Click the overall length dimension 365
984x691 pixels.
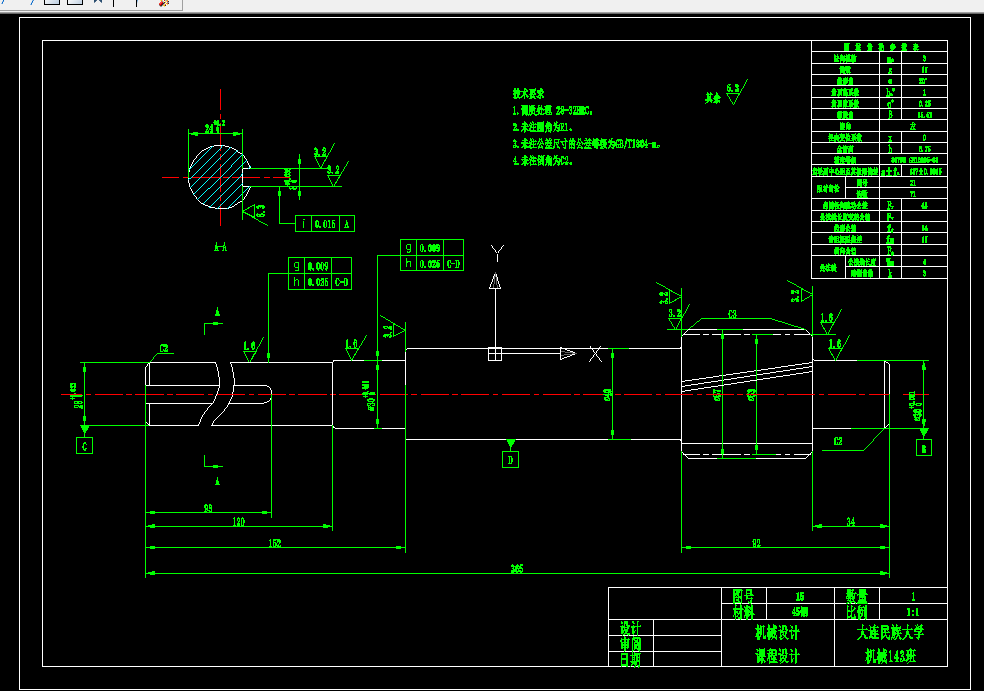click(x=516, y=569)
